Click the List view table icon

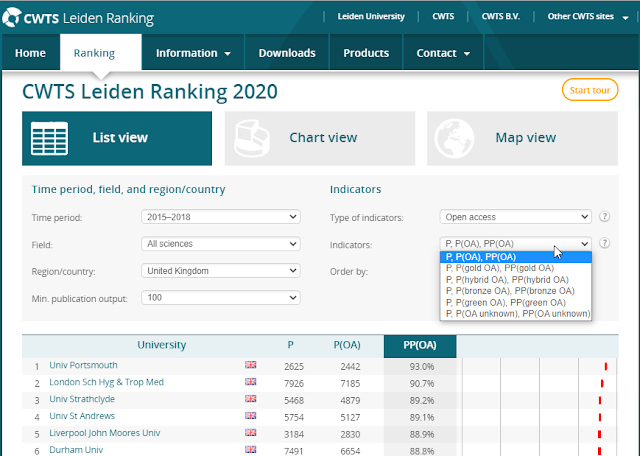tap(49, 138)
